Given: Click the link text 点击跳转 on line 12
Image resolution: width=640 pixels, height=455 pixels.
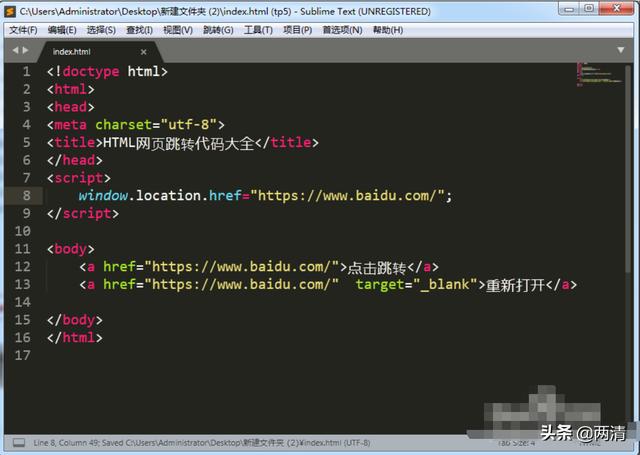Looking at the screenshot, I should click(x=377, y=268).
